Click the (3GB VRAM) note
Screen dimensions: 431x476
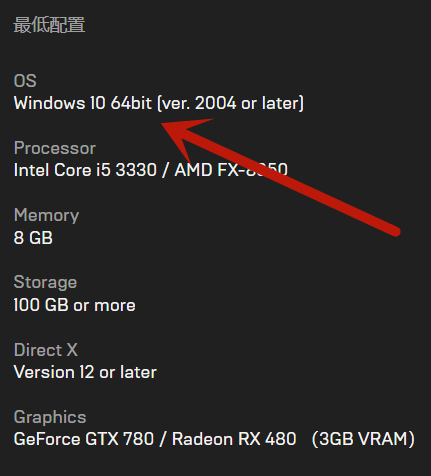(363, 439)
